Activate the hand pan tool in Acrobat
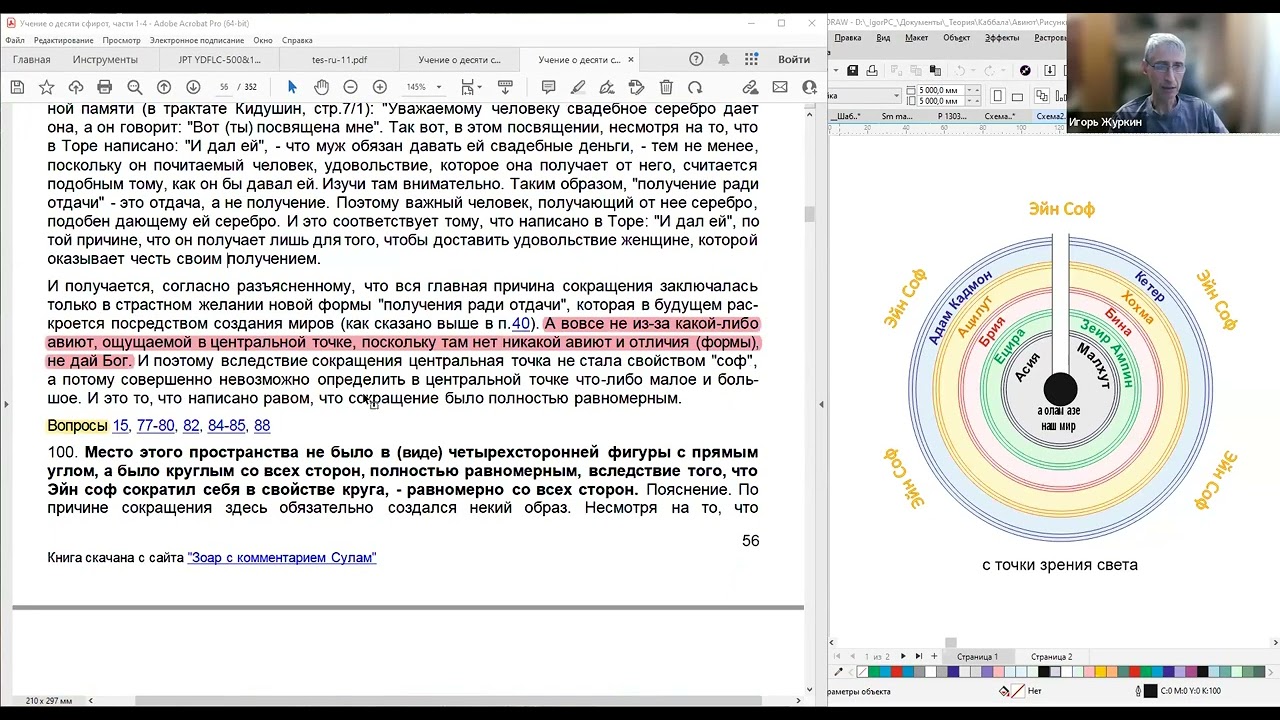 point(321,87)
